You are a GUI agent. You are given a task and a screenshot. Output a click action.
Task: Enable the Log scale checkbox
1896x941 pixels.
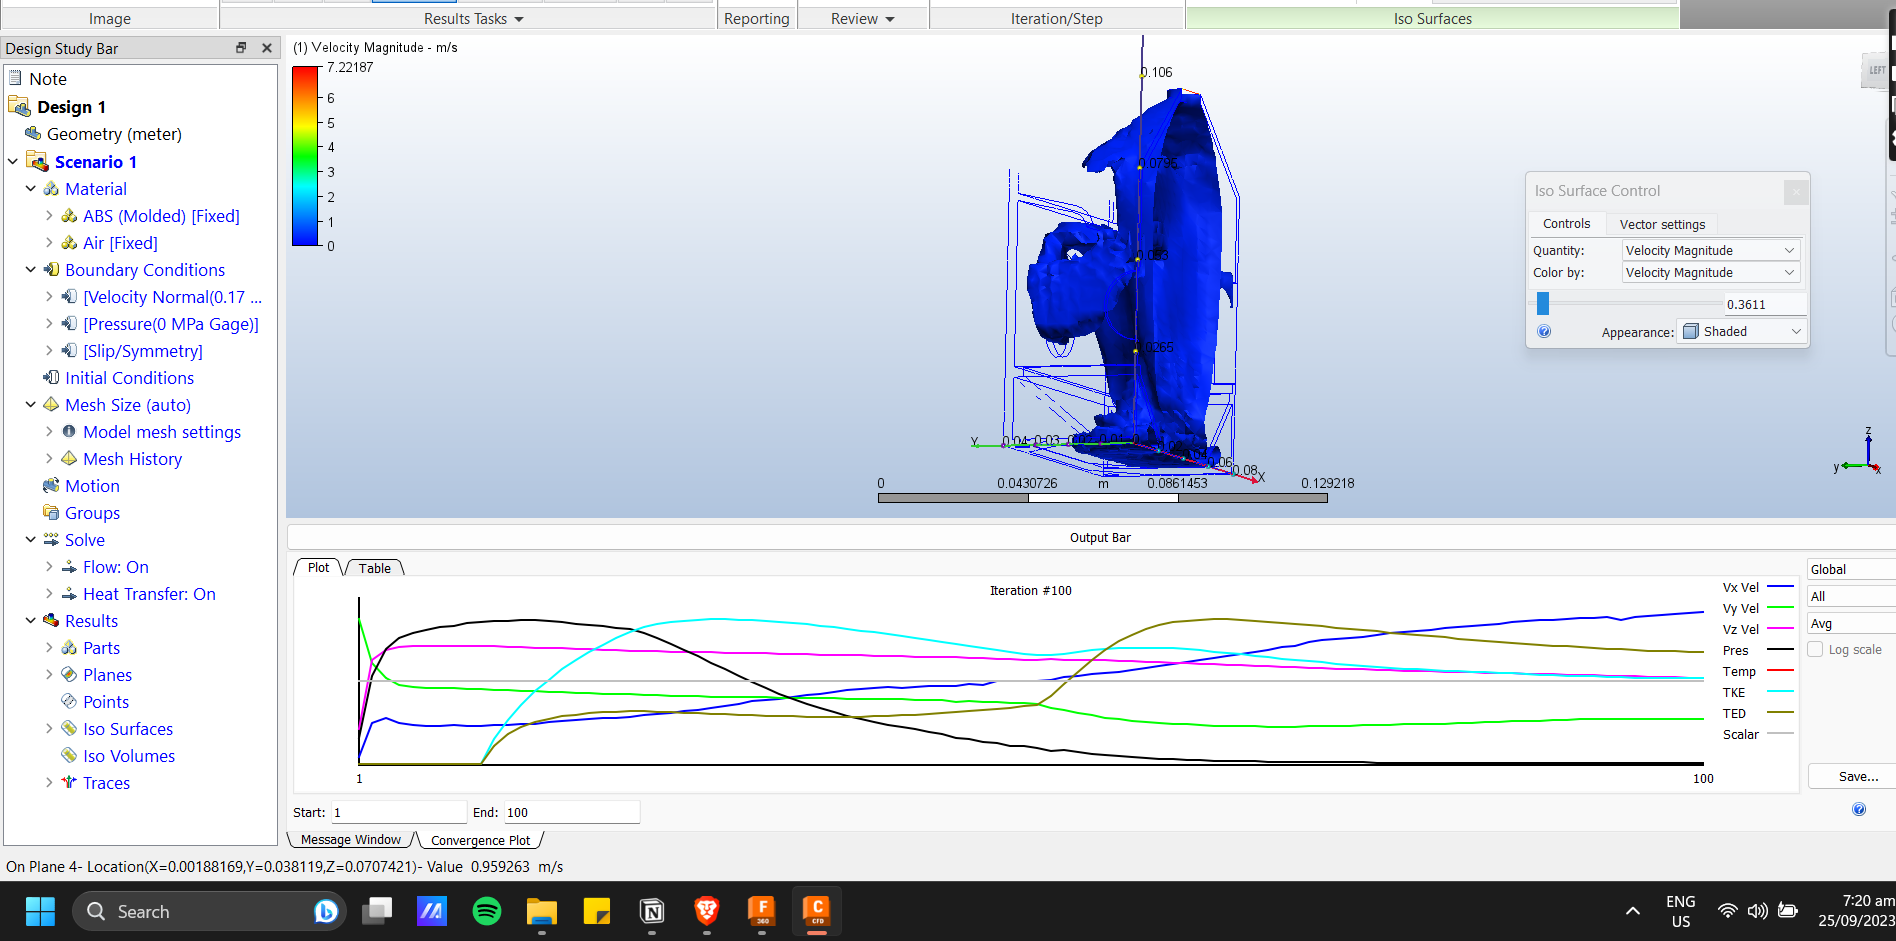[1816, 649]
